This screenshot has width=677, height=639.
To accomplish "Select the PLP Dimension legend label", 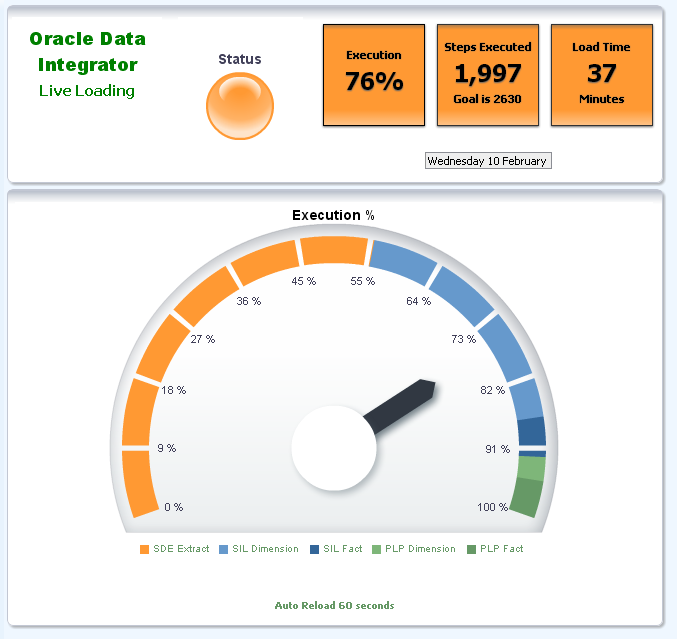I will (x=420, y=549).
